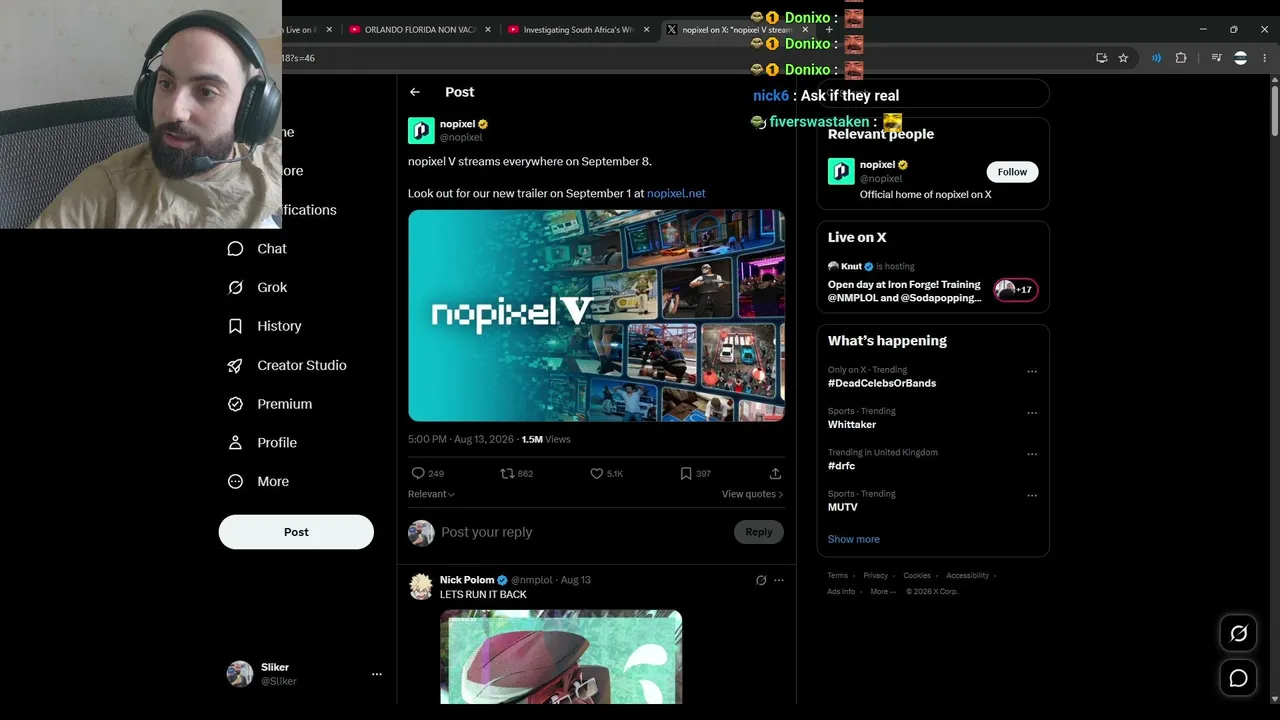The height and width of the screenshot is (720, 1280).
Task: Open the nopixel V trailer image
Action: click(596, 315)
